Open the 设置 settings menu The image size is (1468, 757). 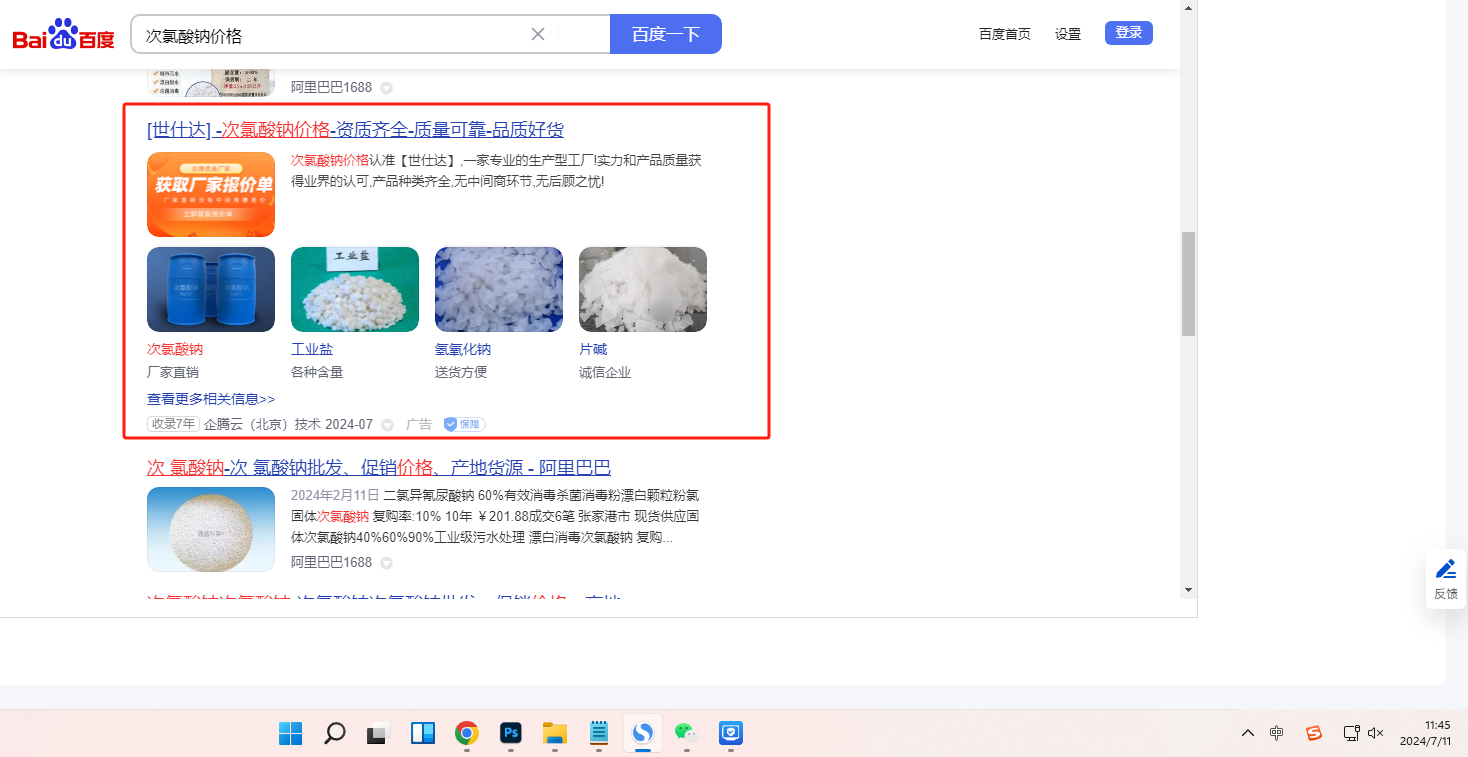(x=1068, y=34)
